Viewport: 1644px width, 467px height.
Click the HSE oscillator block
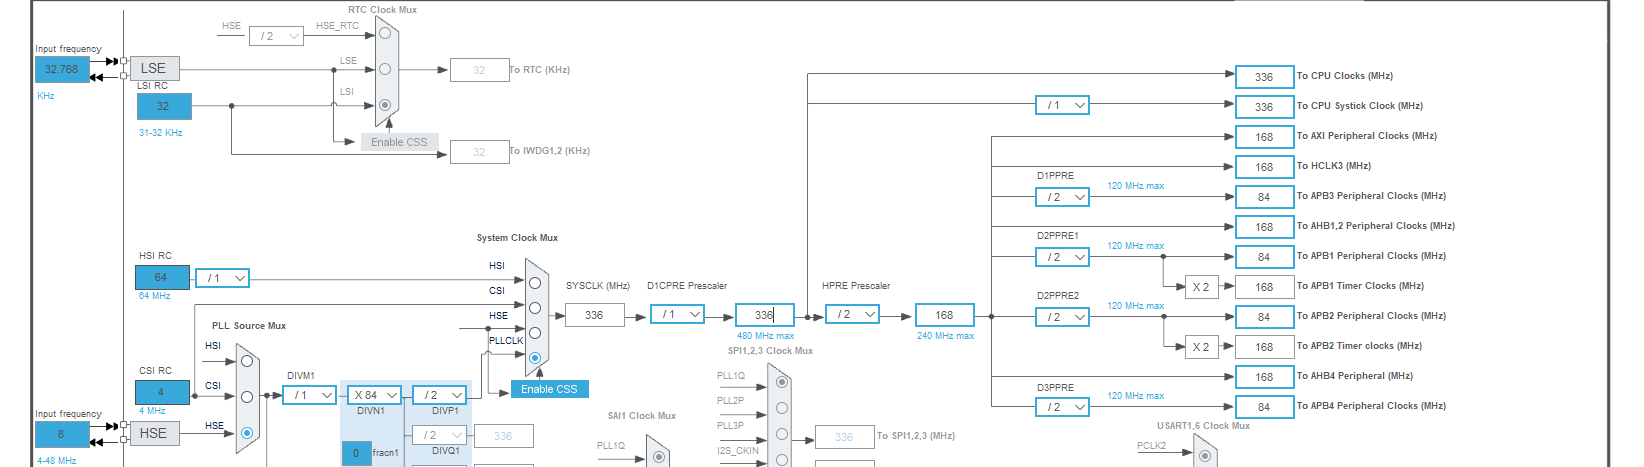154,433
